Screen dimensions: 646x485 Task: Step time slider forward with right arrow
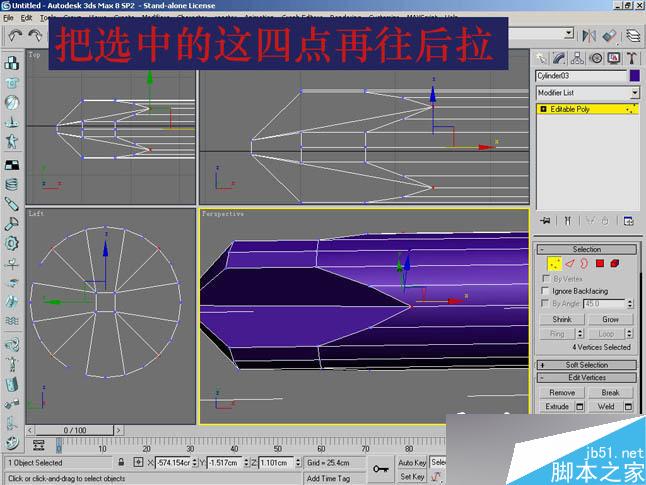point(118,430)
